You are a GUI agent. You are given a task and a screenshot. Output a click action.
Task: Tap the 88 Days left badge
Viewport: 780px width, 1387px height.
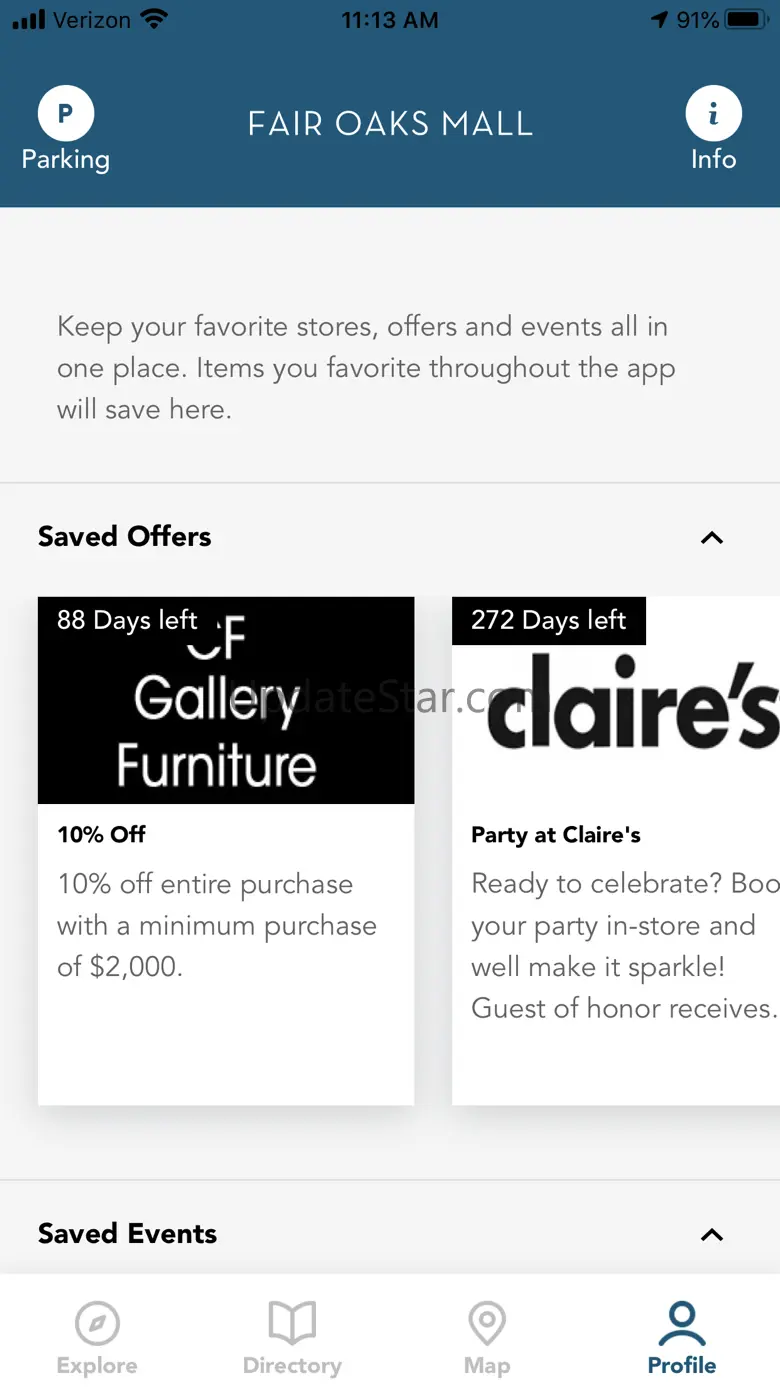[x=127, y=620]
